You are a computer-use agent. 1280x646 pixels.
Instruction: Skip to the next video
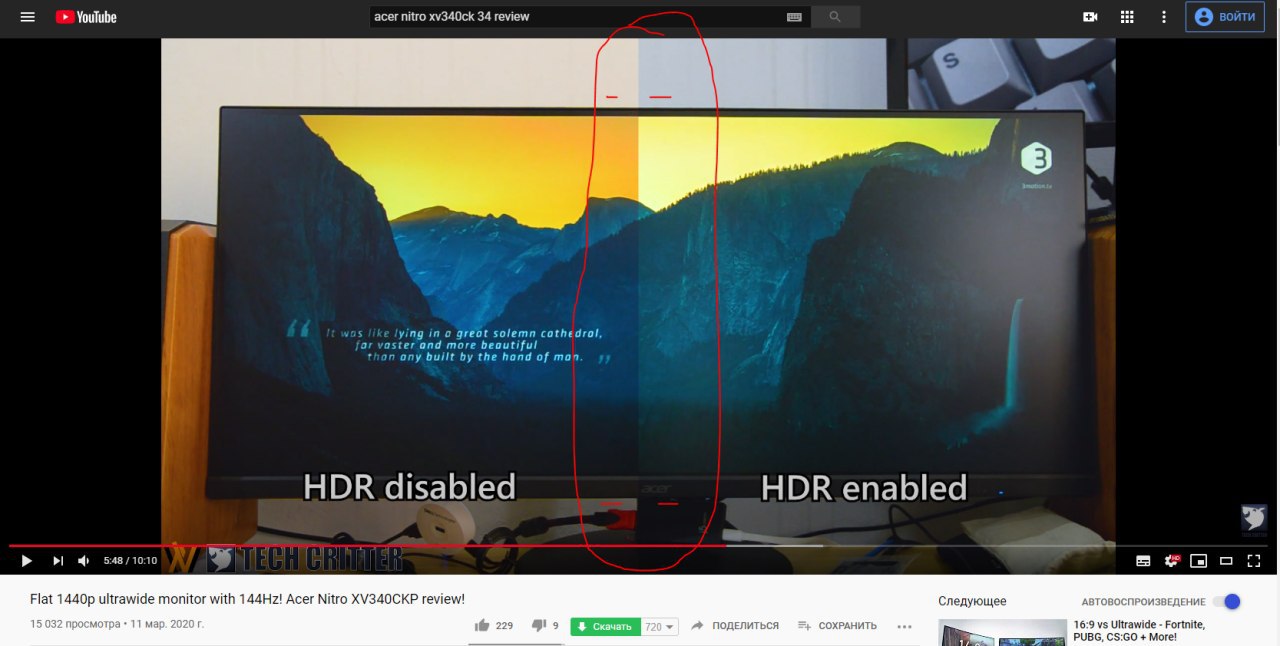[58, 561]
